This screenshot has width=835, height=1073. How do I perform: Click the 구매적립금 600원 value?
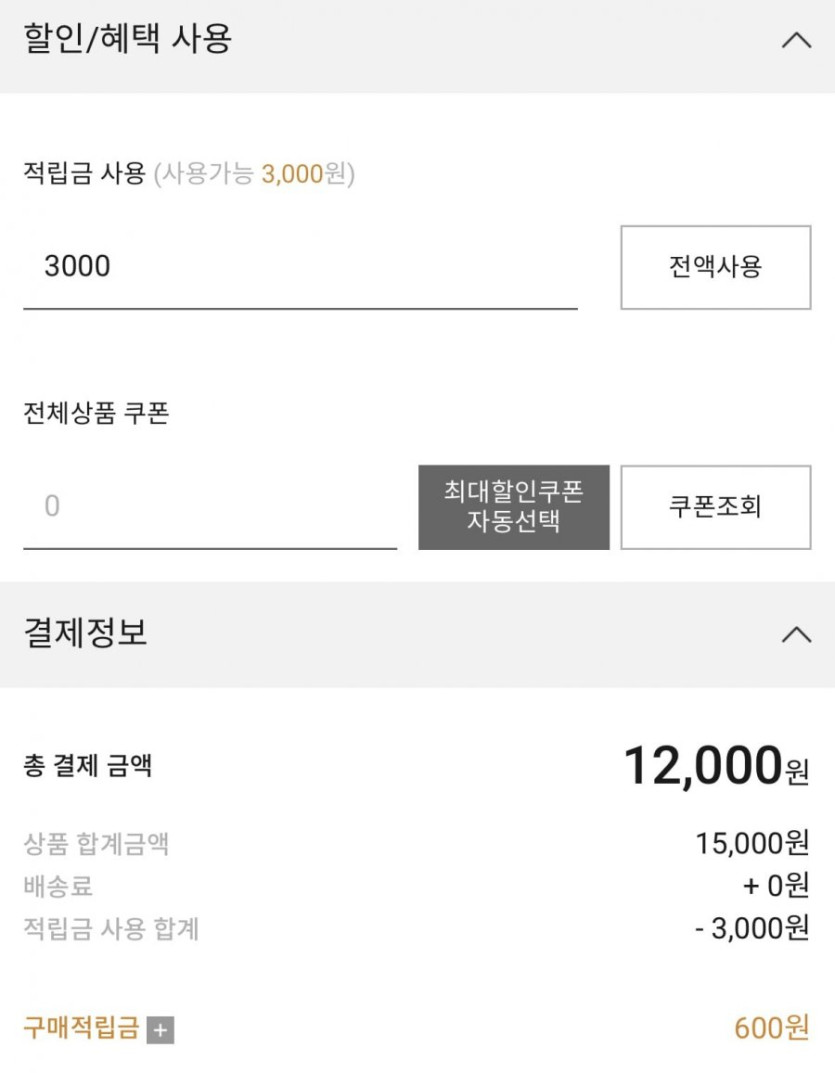tap(771, 1028)
